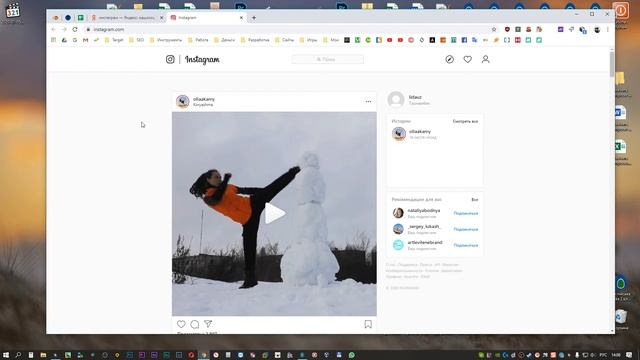Follow nataliyabodnya
Viewport: 640px width, 360px height.
coord(466,213)
